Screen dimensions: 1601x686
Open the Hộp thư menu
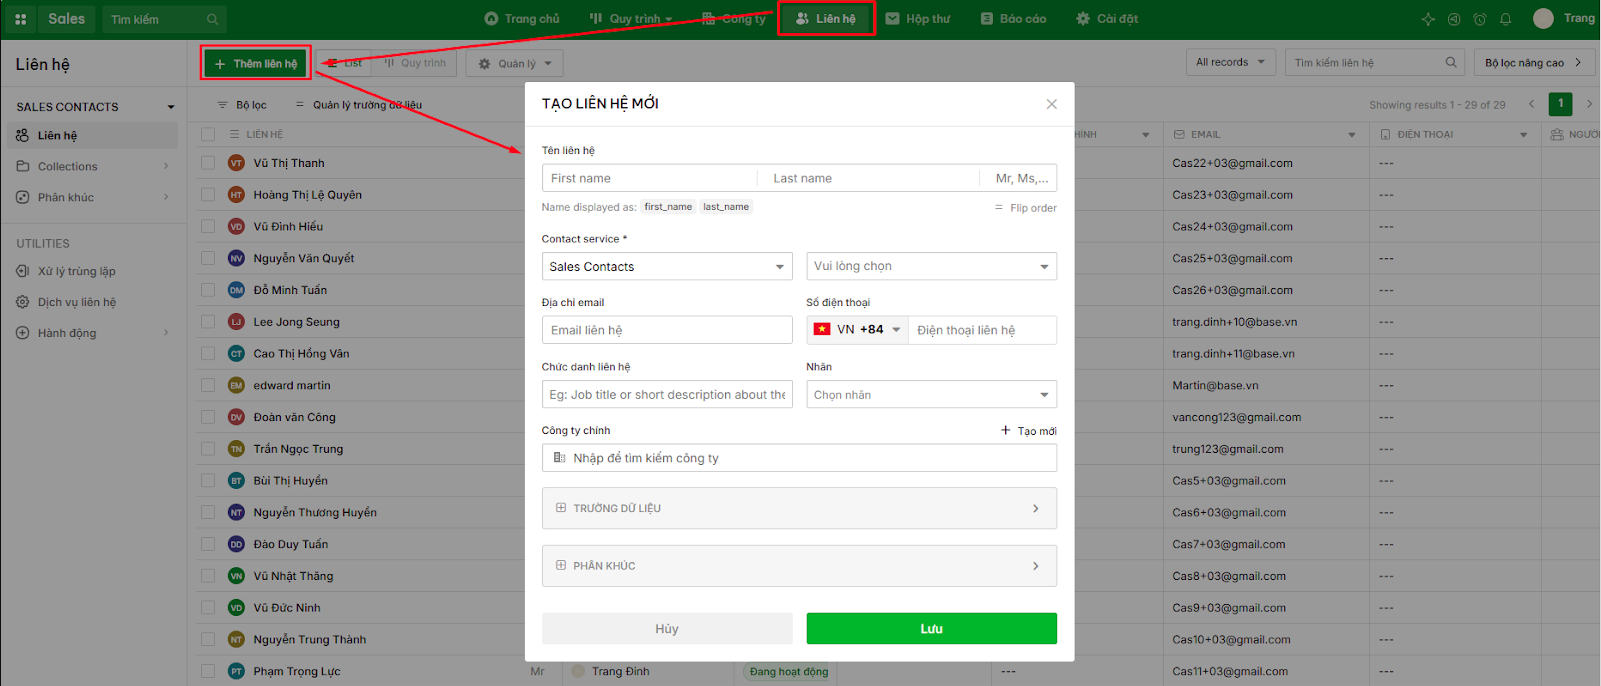coord(918,19)
